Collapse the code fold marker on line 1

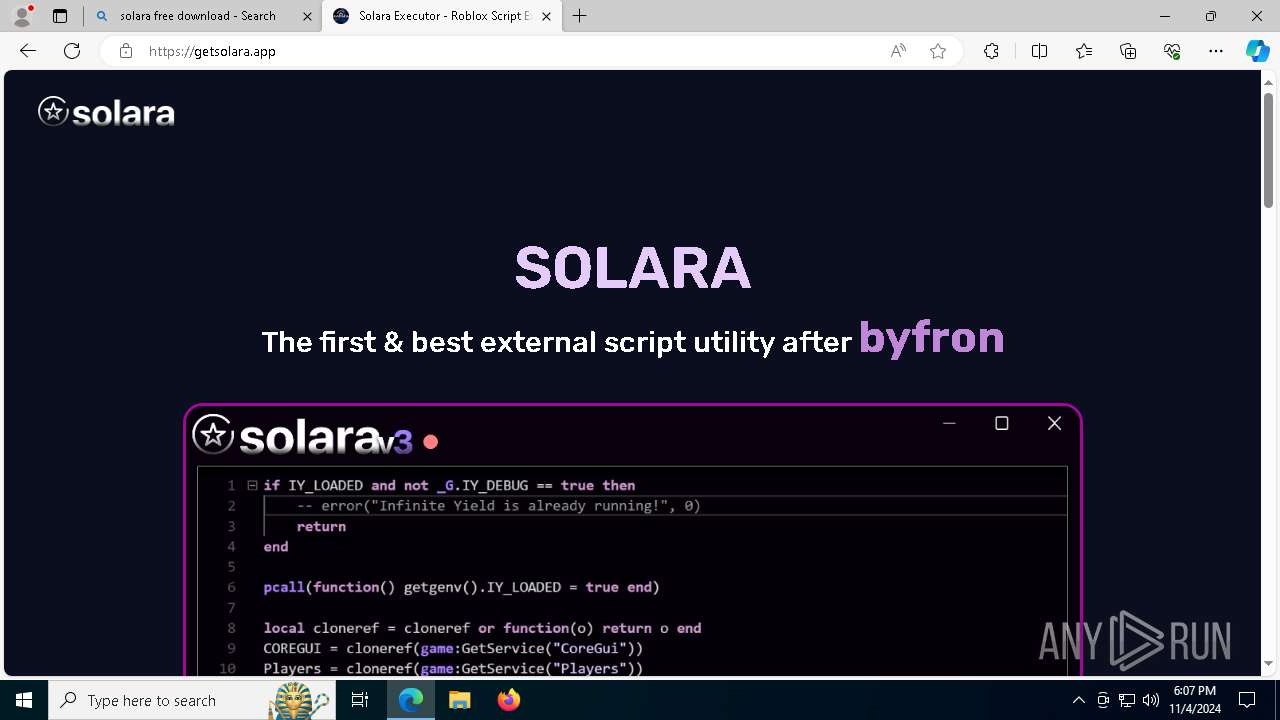tap(252, 485)
